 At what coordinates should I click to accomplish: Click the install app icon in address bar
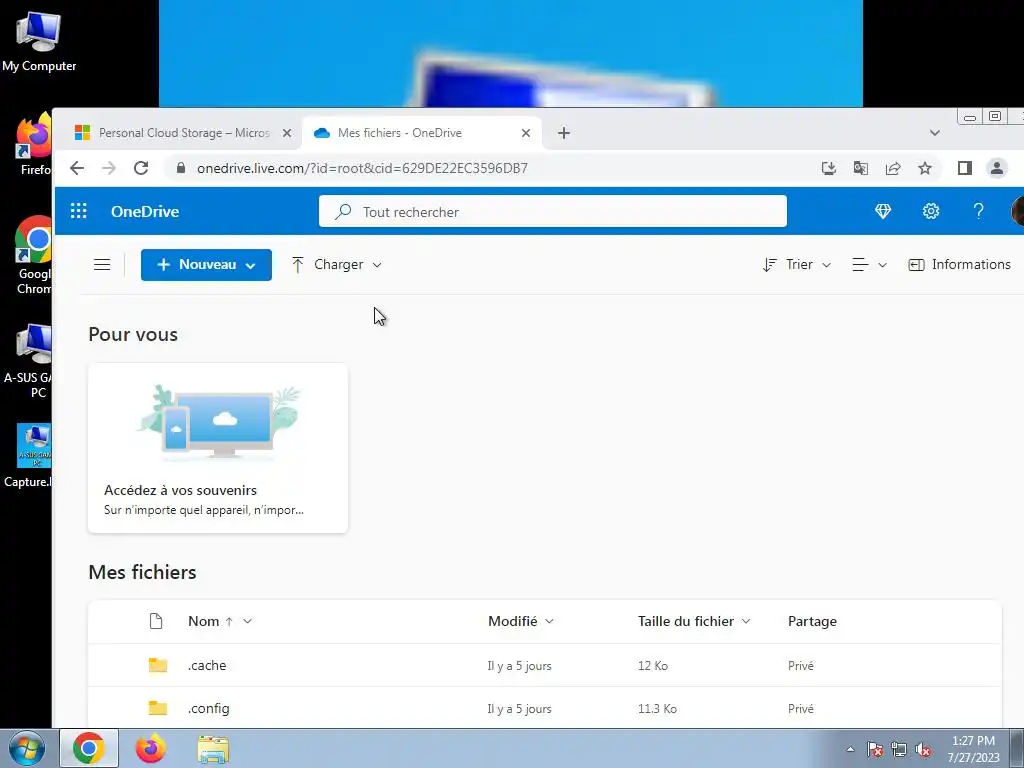coord(828,168)
